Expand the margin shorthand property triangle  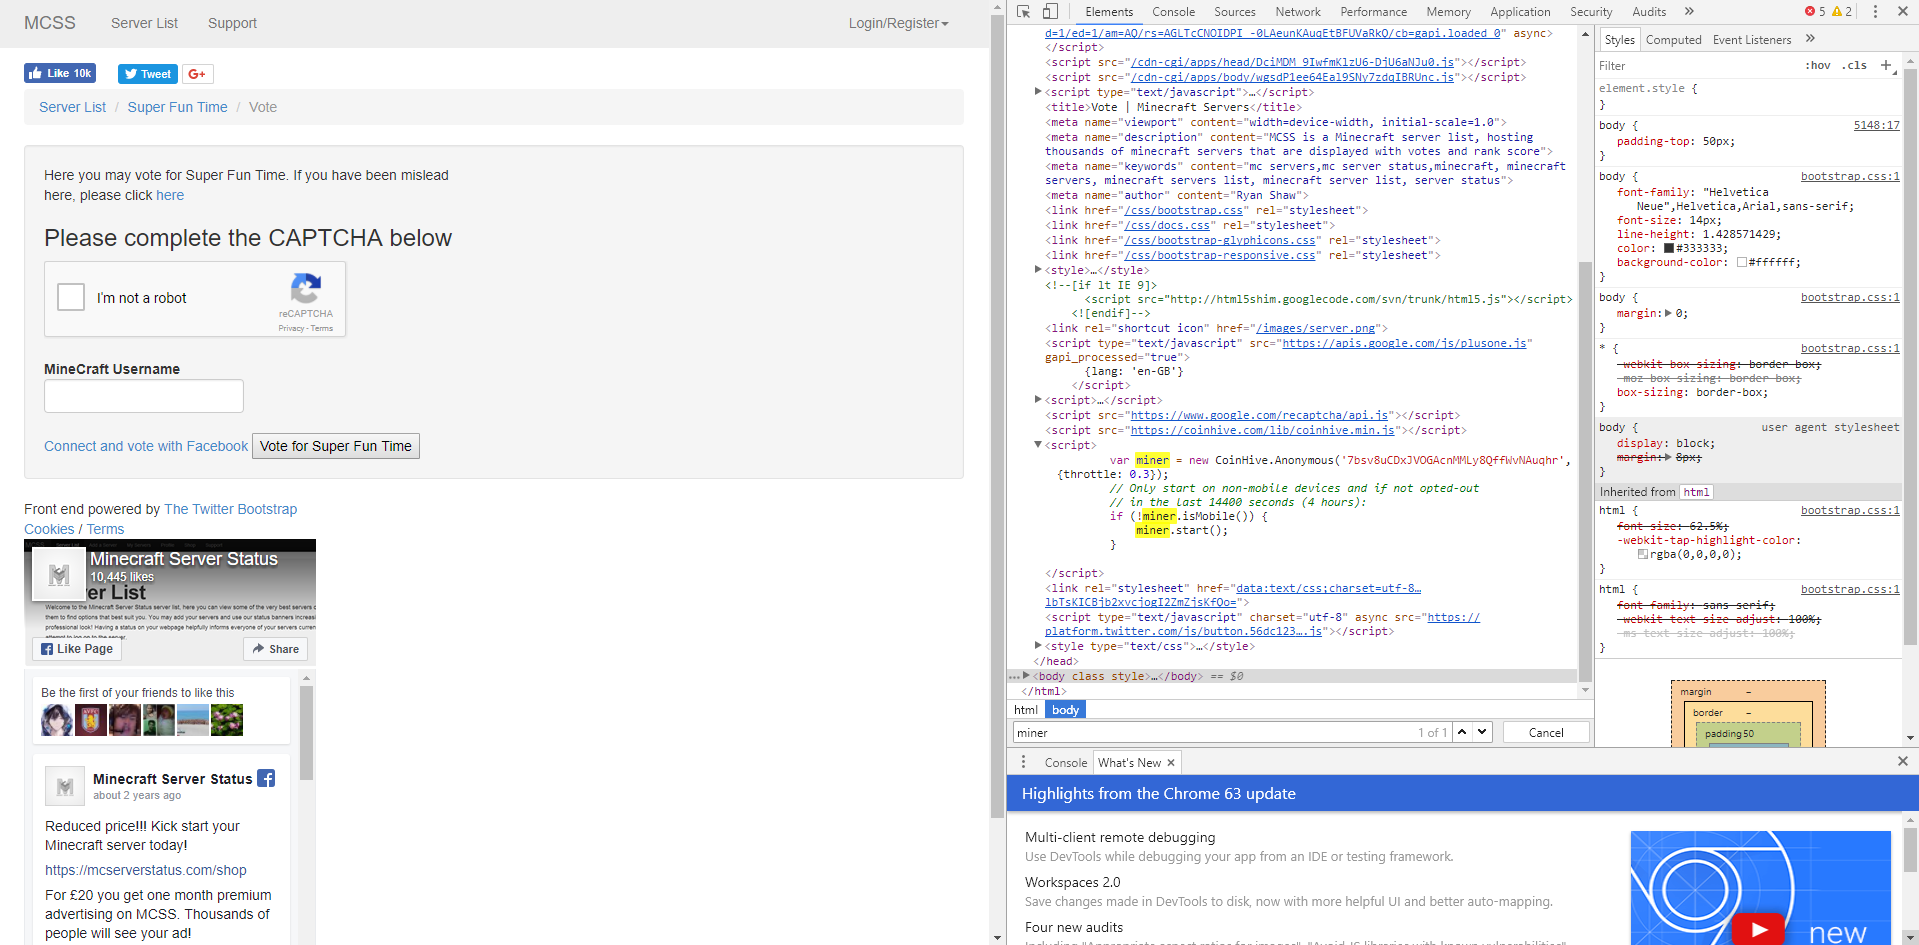click(1668, 313)
